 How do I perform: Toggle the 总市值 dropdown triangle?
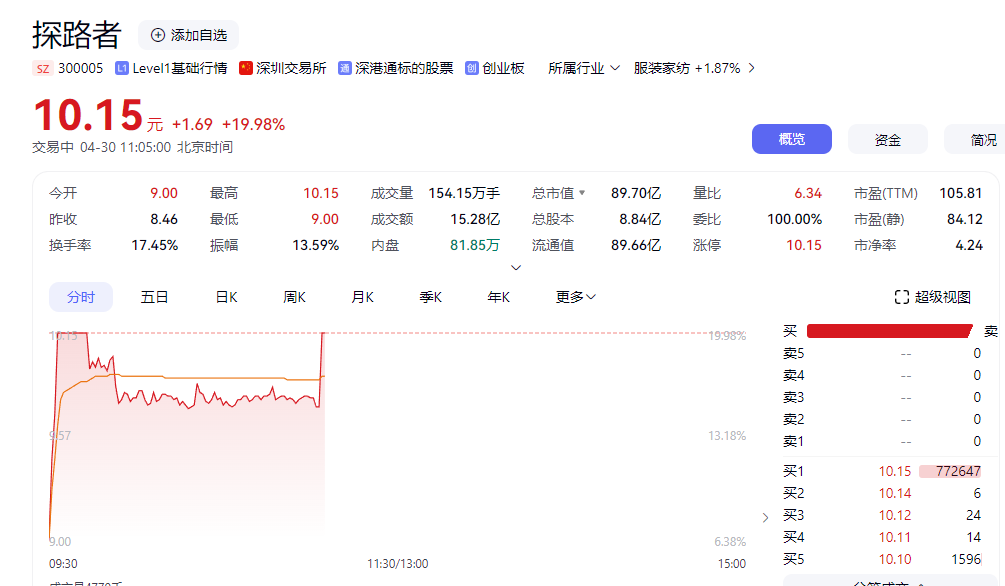tap(582, 192)
